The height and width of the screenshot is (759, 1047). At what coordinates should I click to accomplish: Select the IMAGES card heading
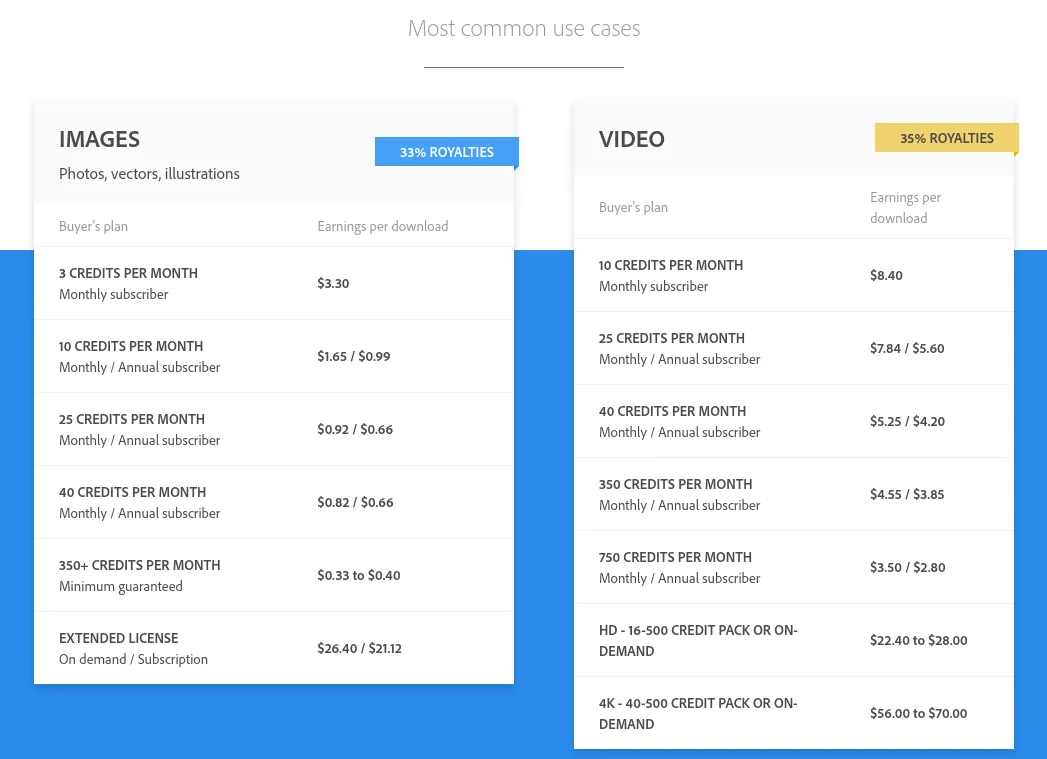click(x=99, y=139)
